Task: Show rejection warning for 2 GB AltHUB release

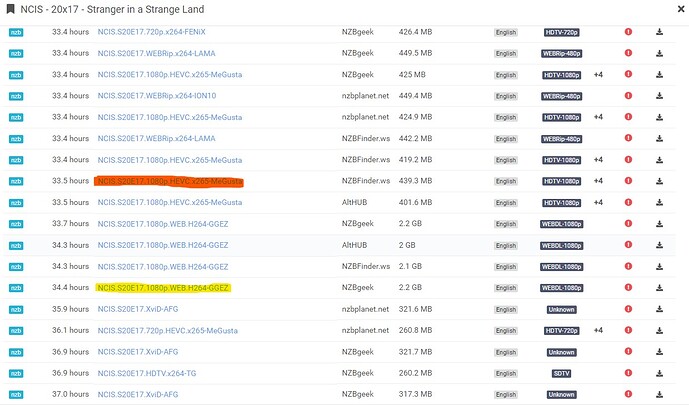Action: point(628,245)
